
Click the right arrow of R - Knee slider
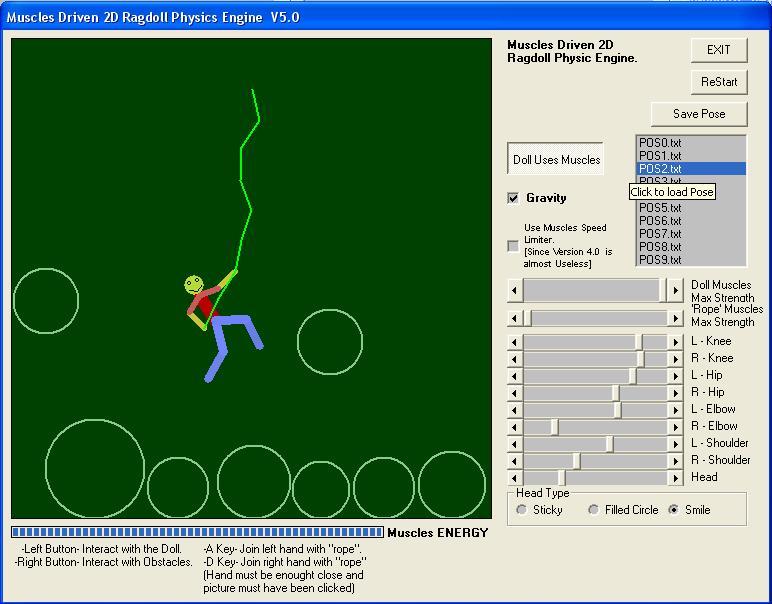point(675,359)
